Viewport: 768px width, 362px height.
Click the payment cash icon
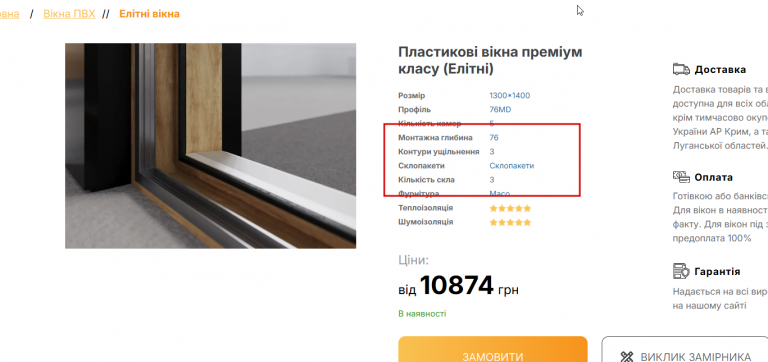681,176
